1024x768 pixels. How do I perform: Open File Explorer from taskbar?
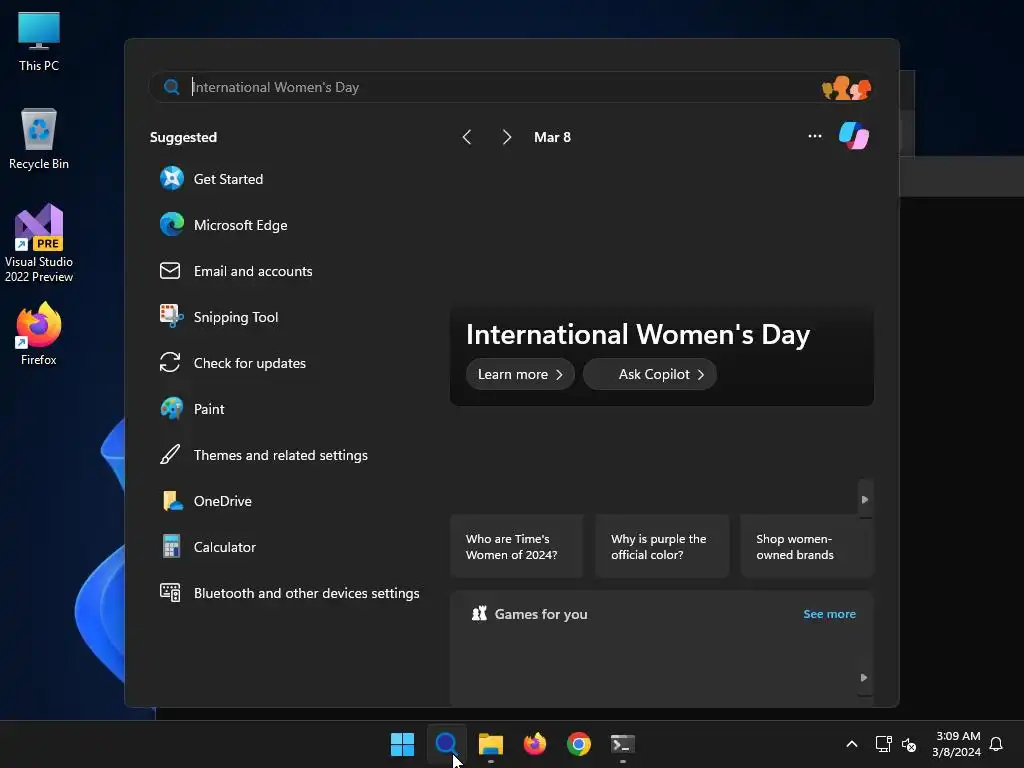coord(490,744)
